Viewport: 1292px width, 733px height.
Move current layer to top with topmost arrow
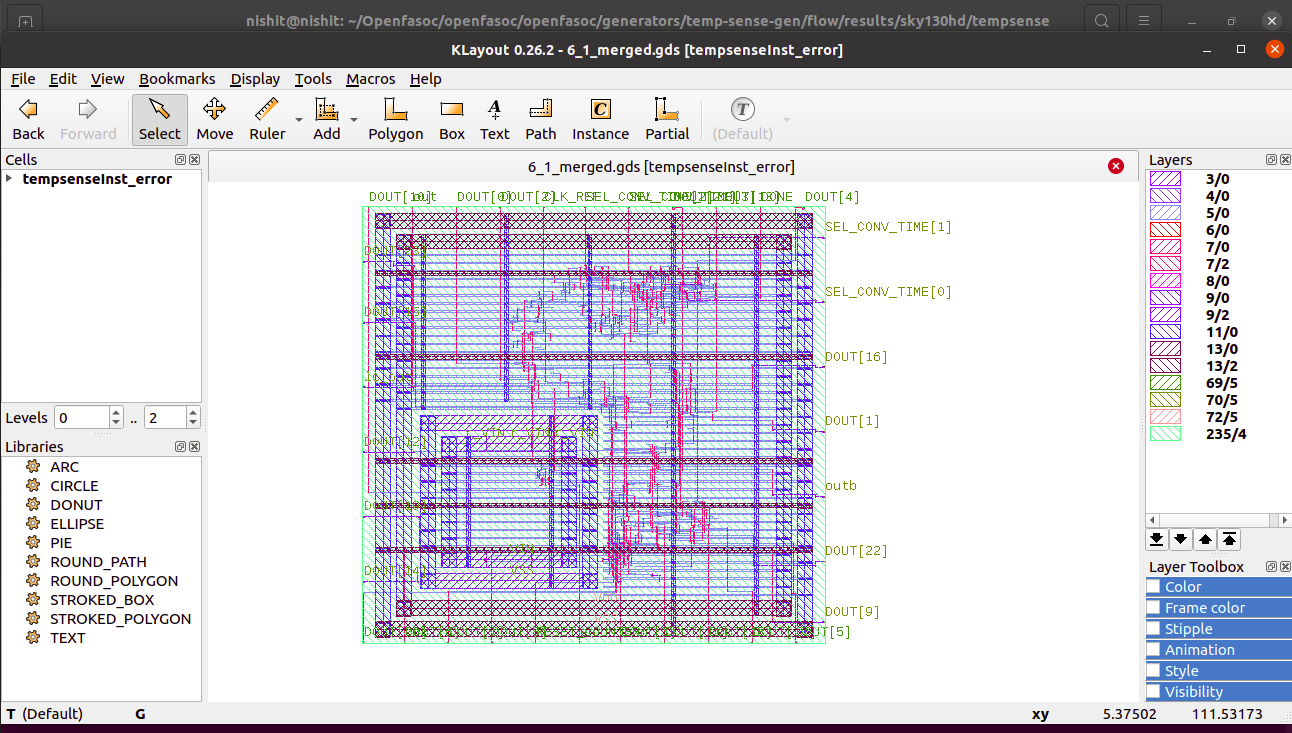tap(1228, 539)
